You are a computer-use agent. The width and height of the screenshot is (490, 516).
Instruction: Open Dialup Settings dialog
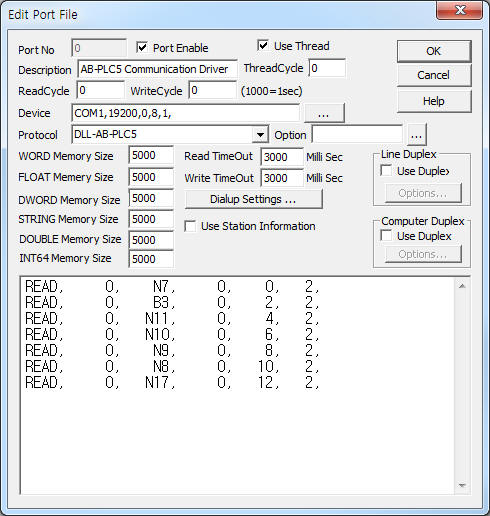point(253,199)
